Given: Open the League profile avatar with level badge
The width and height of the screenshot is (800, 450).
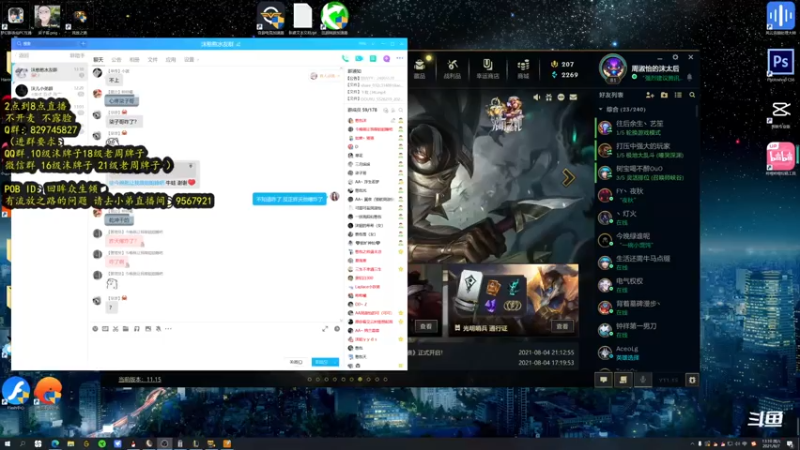Looking at the screenshot, I should point(613,68).
